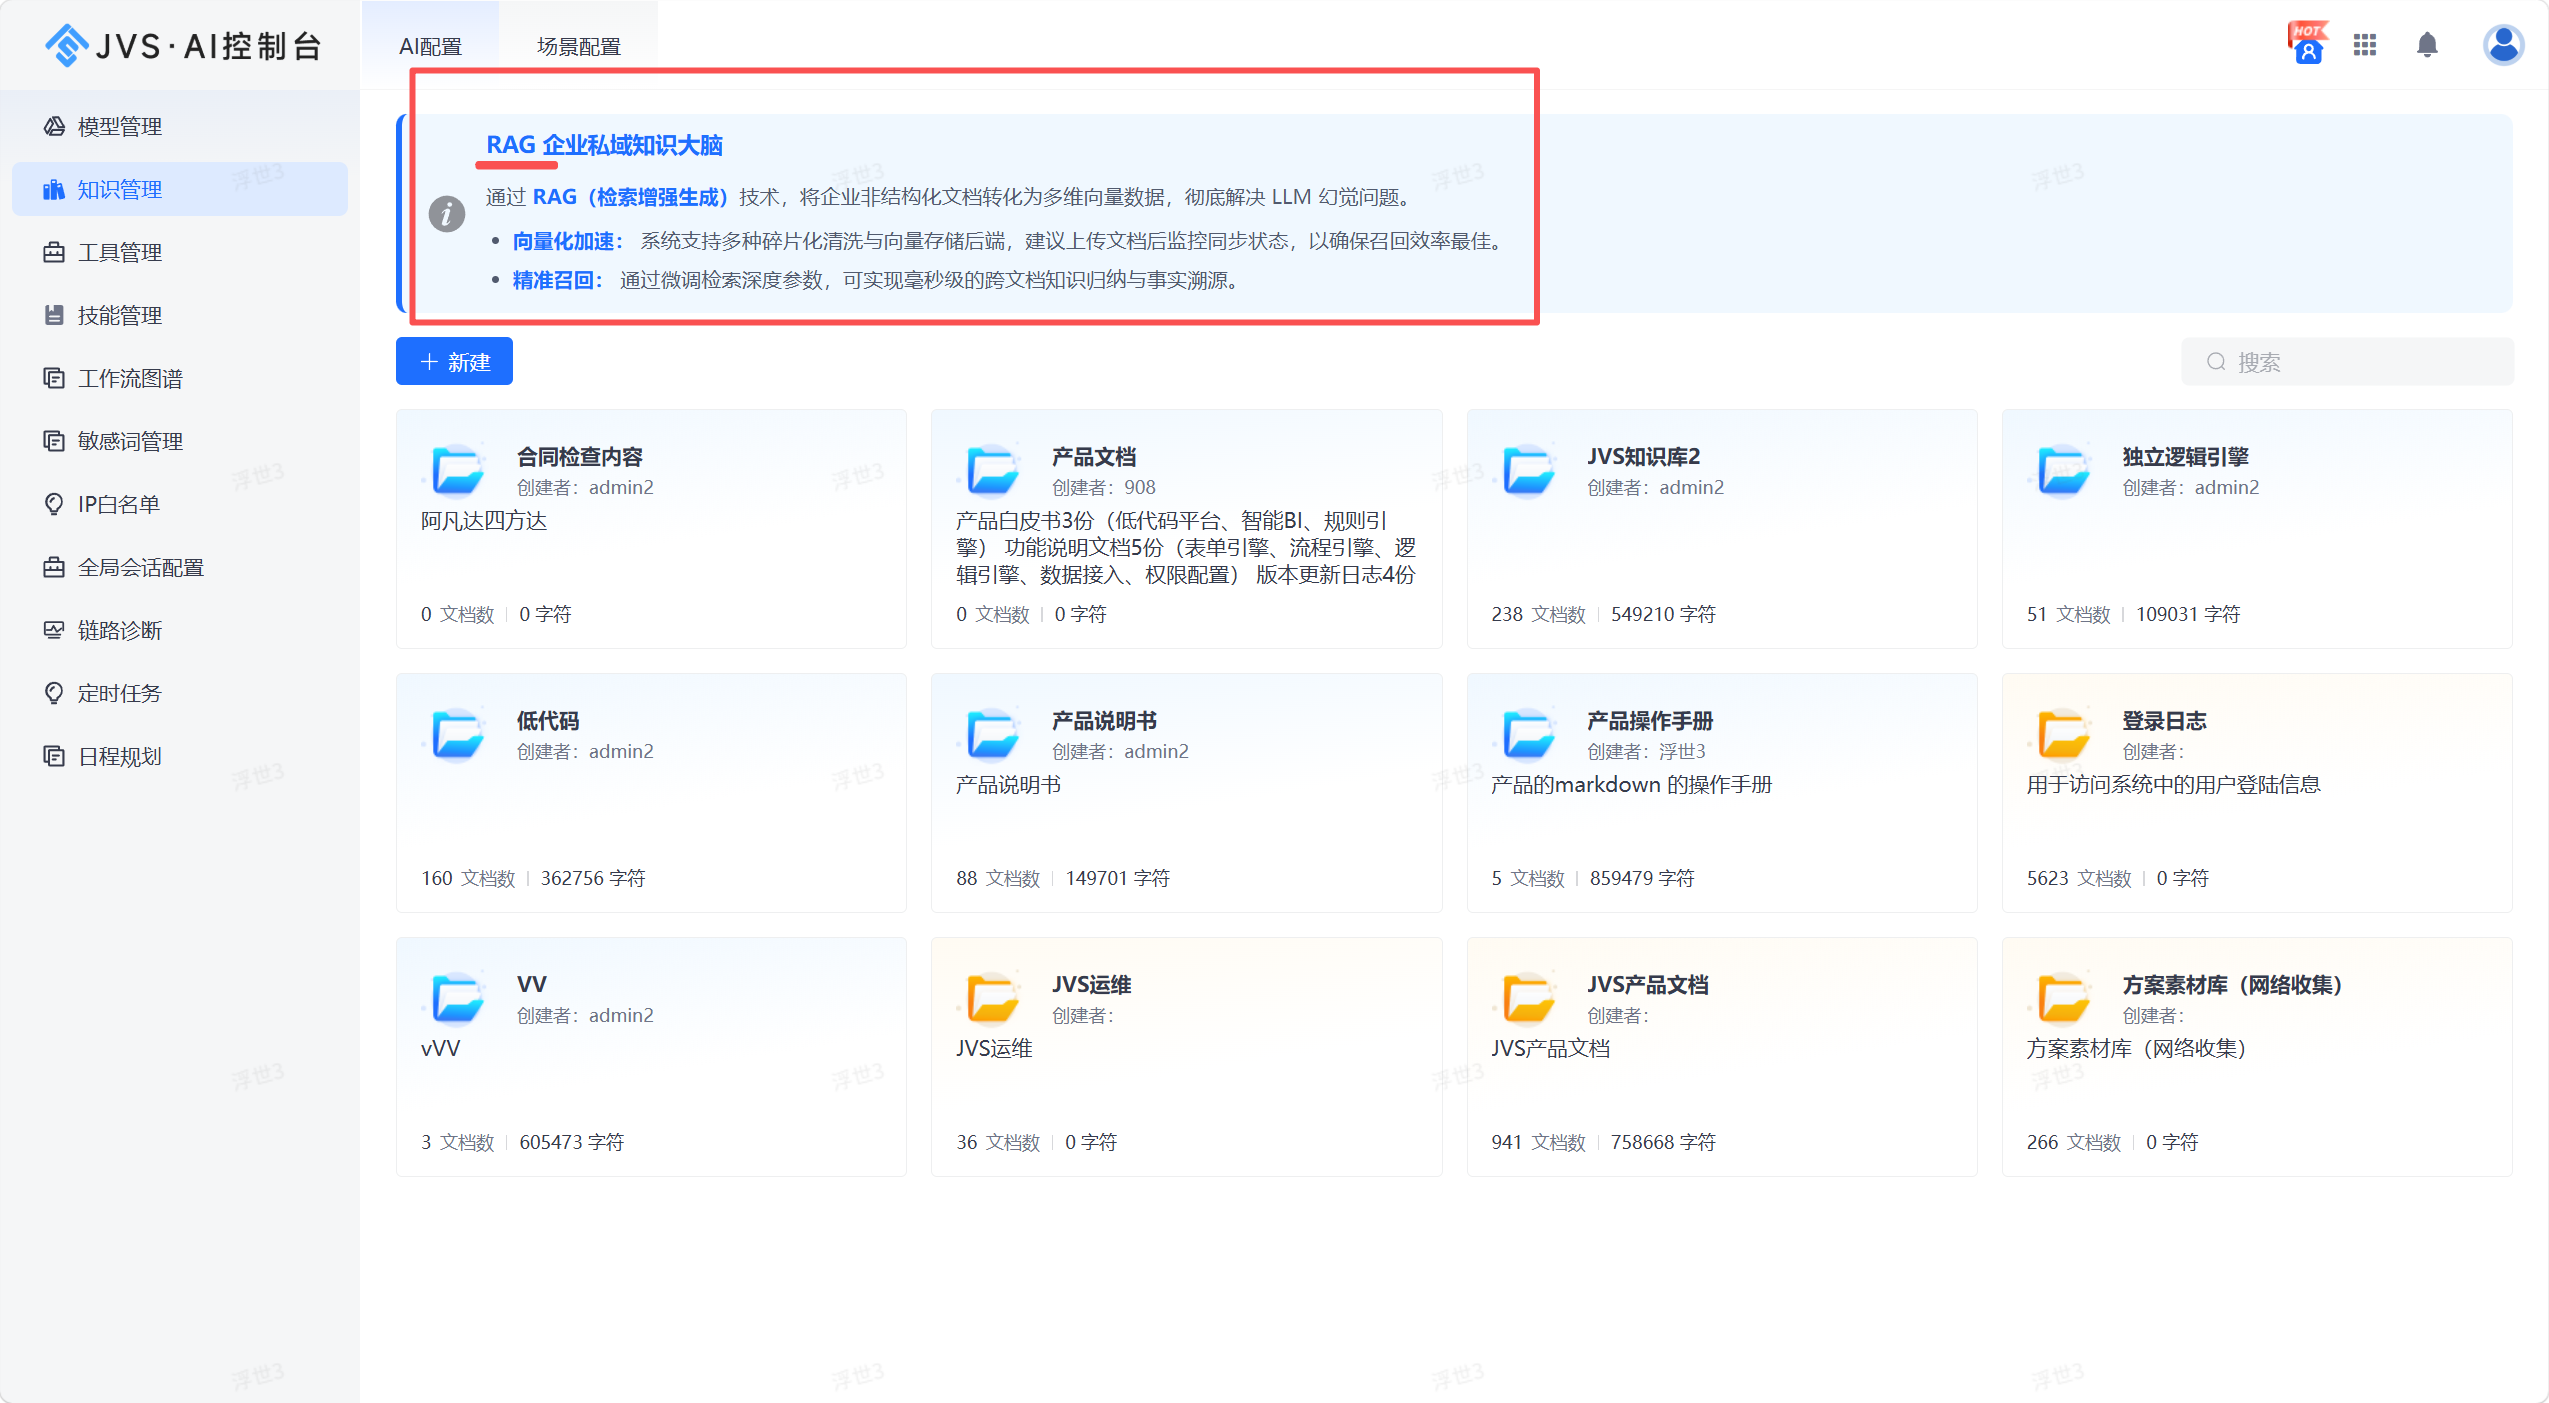
Task: Click the 用于访问系统中的用户登陆信息 description
Action: (2173, 784)
